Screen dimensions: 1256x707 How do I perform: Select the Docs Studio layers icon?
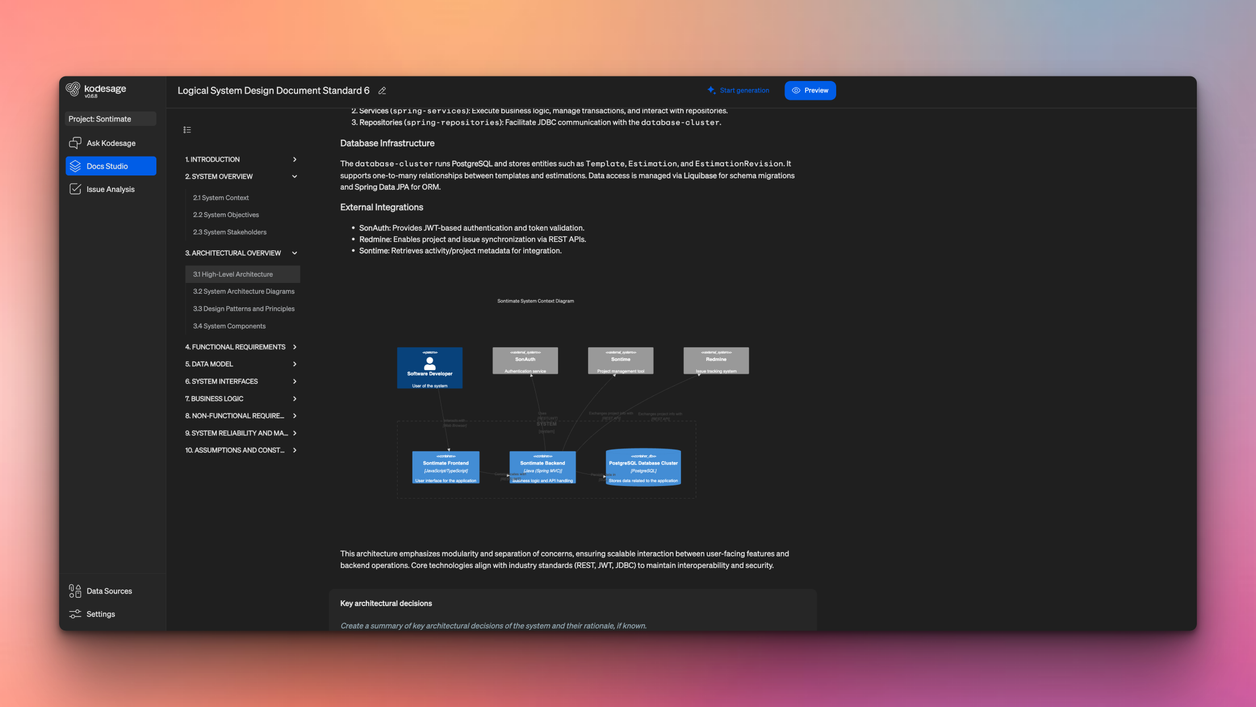coord(74,166)
